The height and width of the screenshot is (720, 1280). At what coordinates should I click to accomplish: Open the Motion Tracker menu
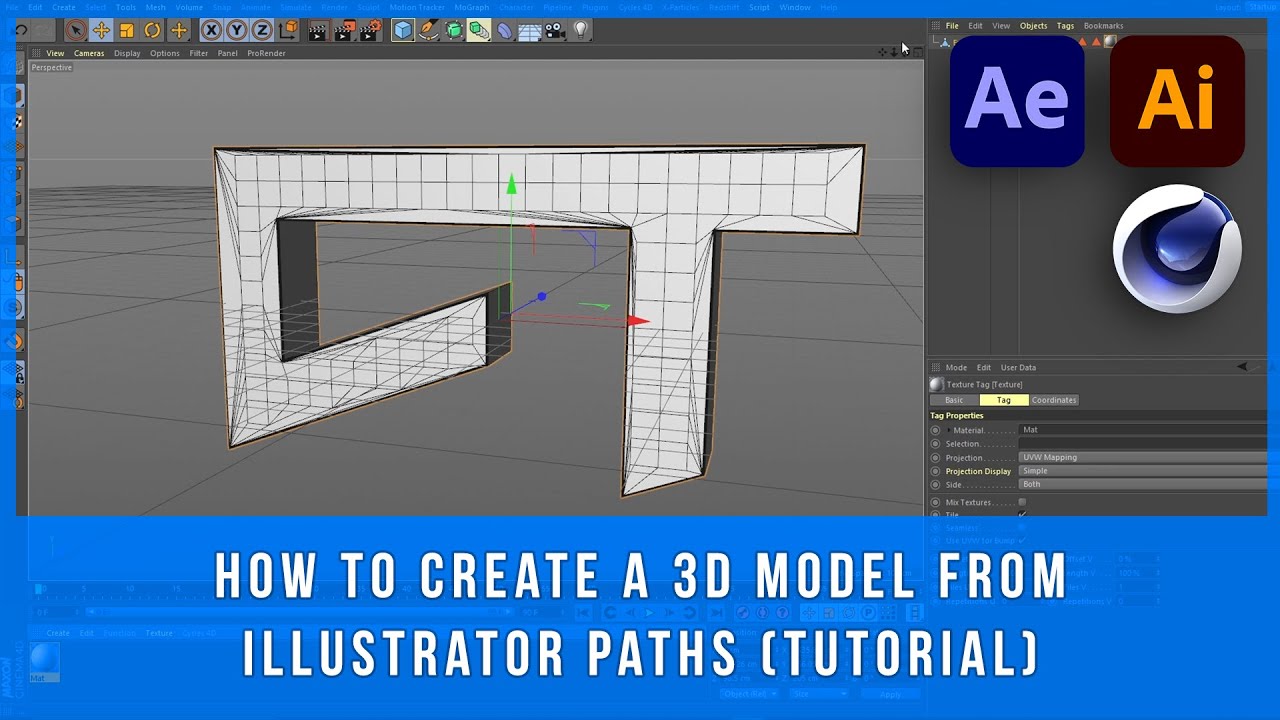coord(417,7)
